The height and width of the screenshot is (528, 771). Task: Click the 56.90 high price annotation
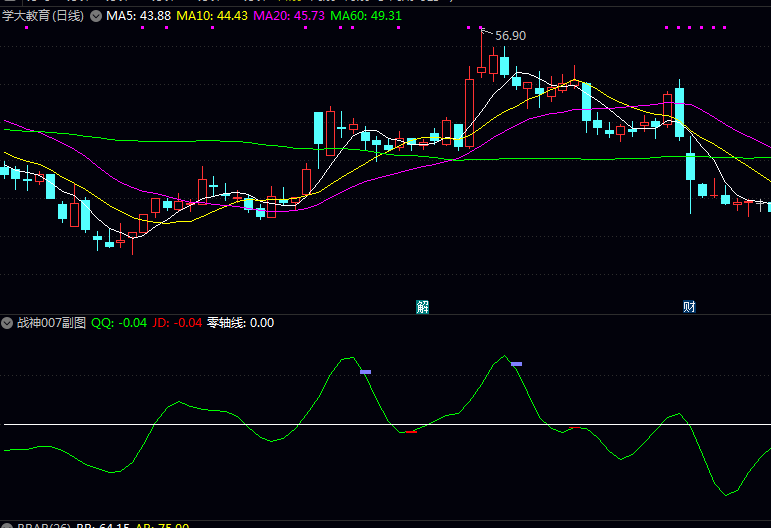[x=510, y=36]
